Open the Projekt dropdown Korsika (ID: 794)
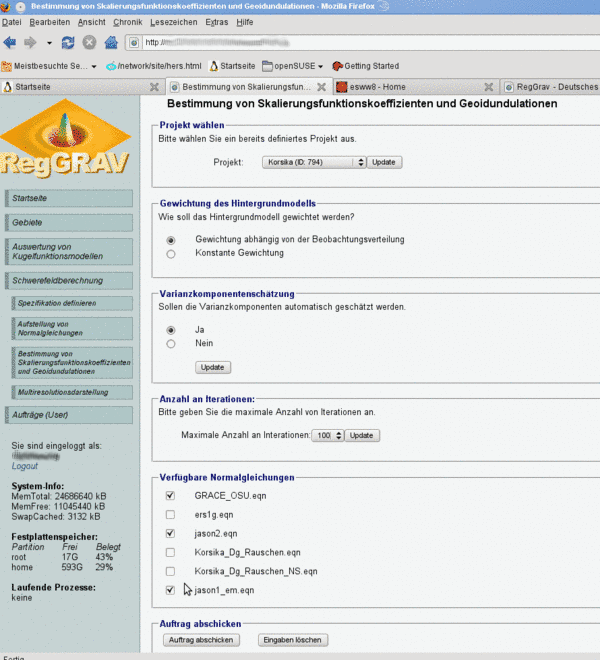The width and height of the screenshot is (600, 660). (x=314, y=162)
